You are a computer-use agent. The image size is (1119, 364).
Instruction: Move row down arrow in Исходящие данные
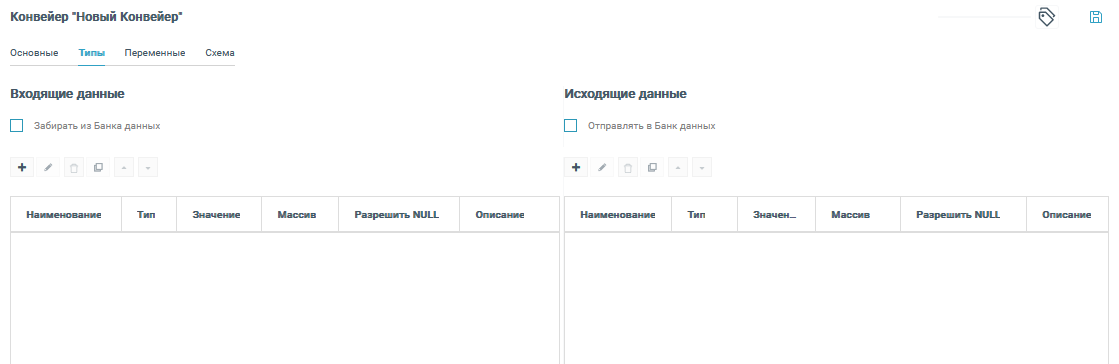(x=702, y=168)
